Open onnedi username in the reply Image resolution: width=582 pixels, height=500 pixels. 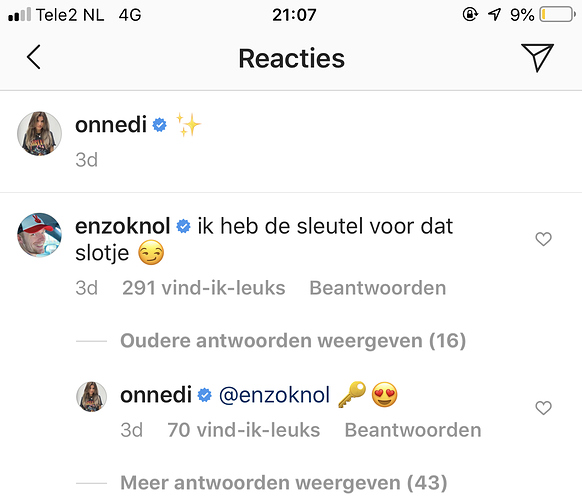pos(156,395)
